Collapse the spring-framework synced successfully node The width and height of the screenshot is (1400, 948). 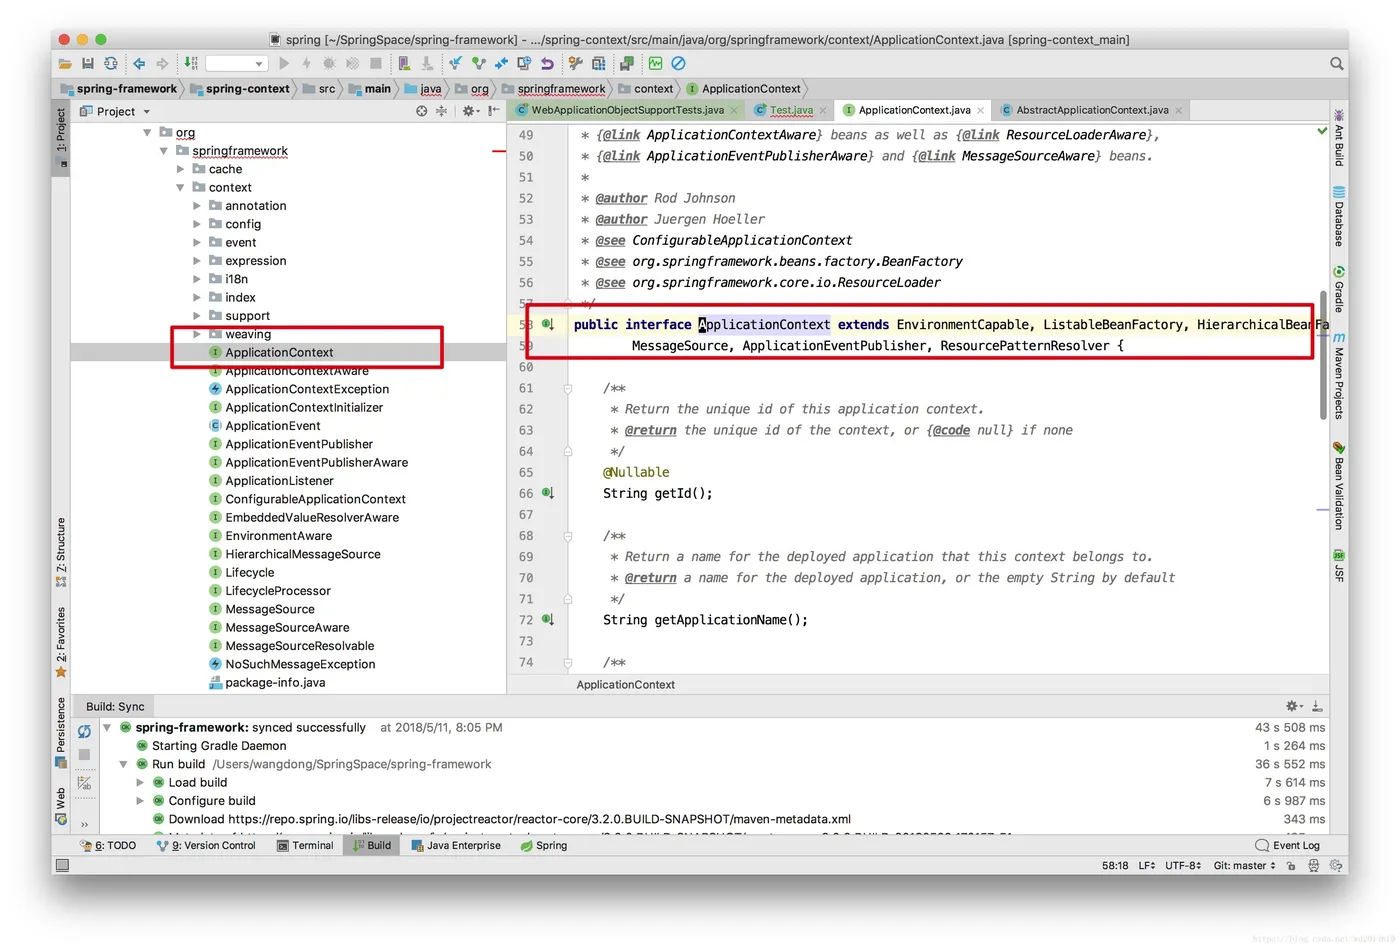coord(107,728)
